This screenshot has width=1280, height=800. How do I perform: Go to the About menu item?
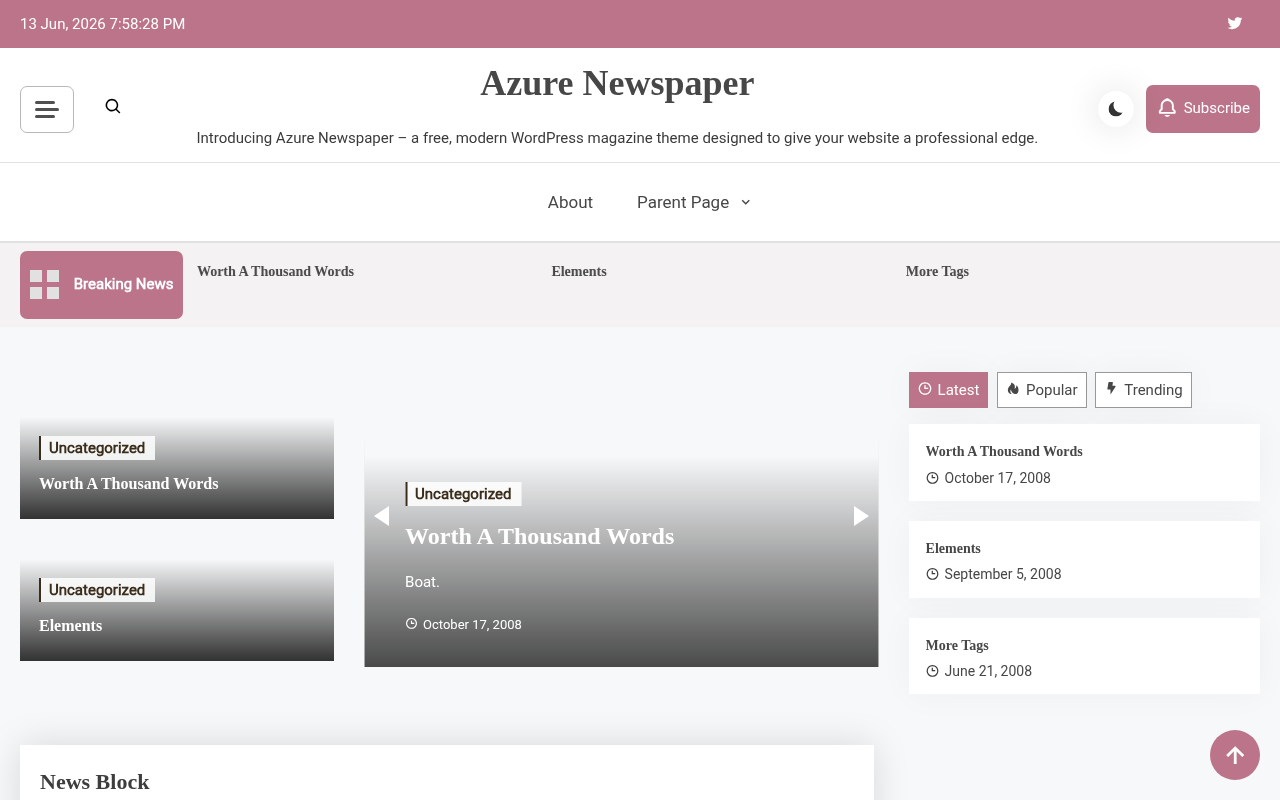(x=570, y=202)
